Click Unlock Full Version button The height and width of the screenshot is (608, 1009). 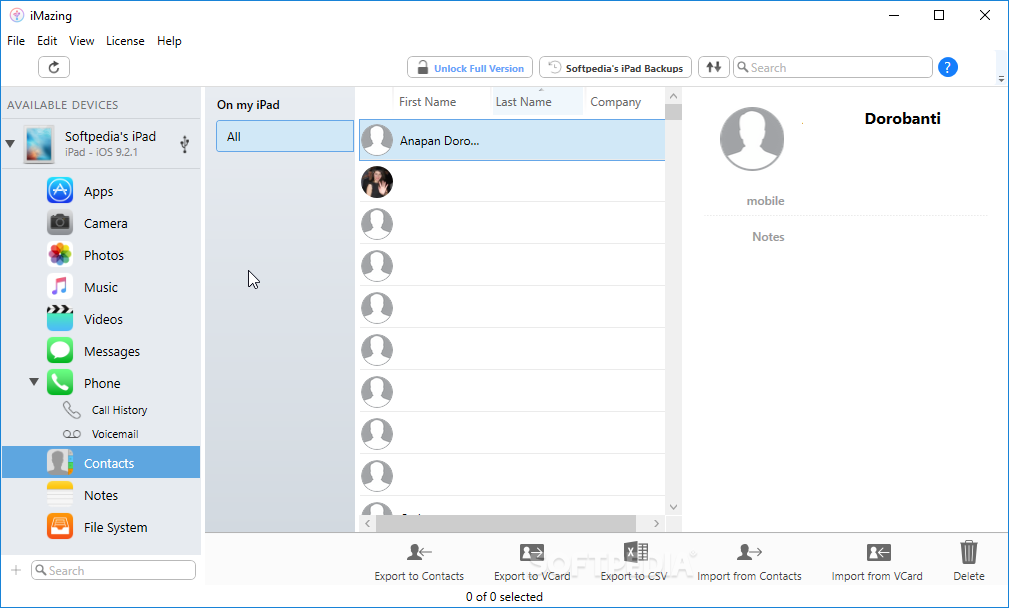click(470, 68)
